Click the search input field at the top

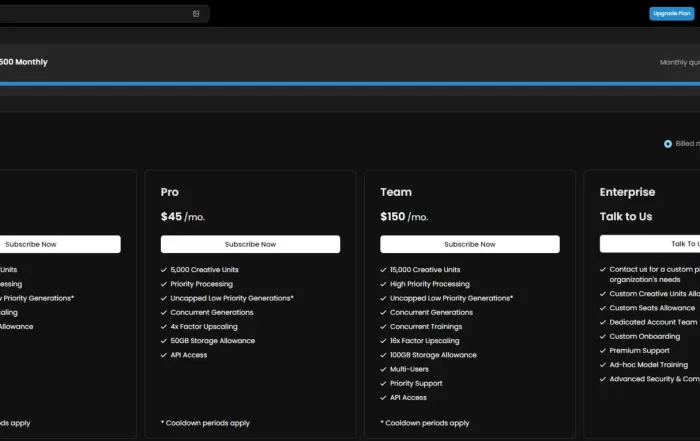(104, 14)
